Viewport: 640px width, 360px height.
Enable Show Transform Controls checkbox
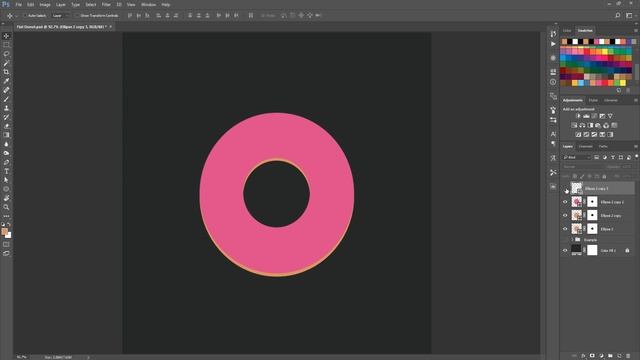pyautogui.click(x=77, y=16)
